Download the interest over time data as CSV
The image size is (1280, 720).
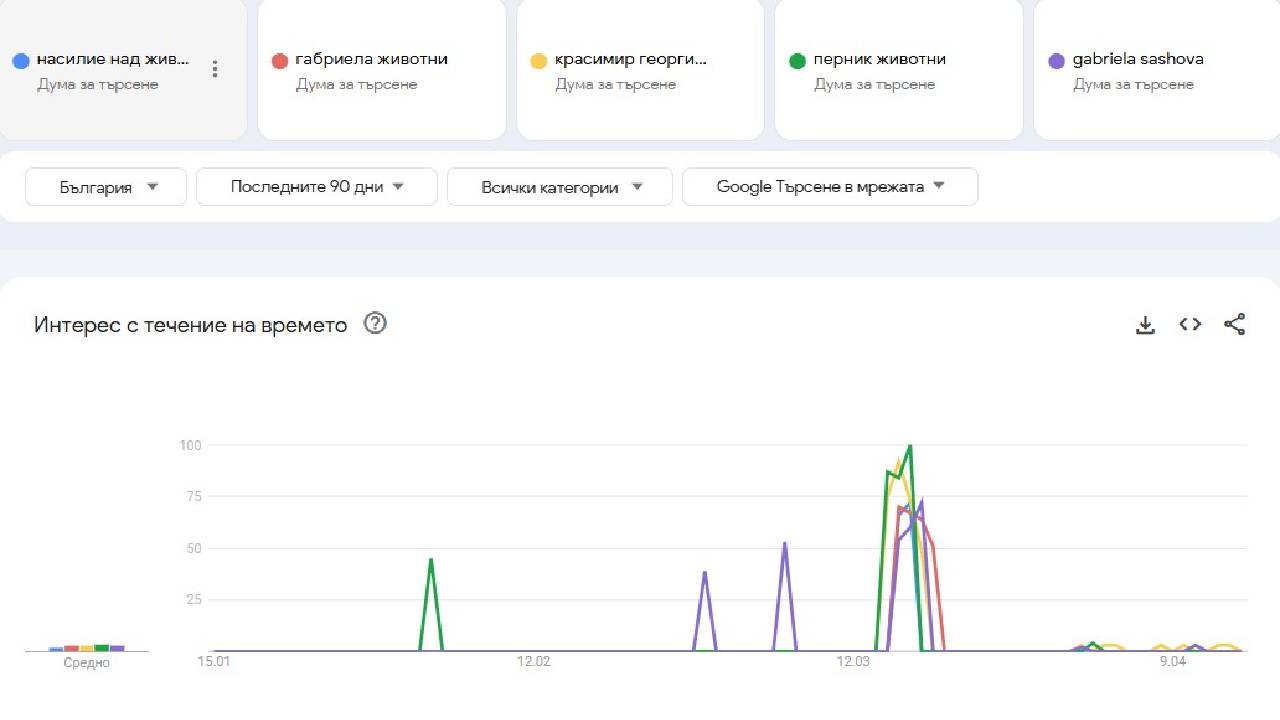(x=1145, y=324)
